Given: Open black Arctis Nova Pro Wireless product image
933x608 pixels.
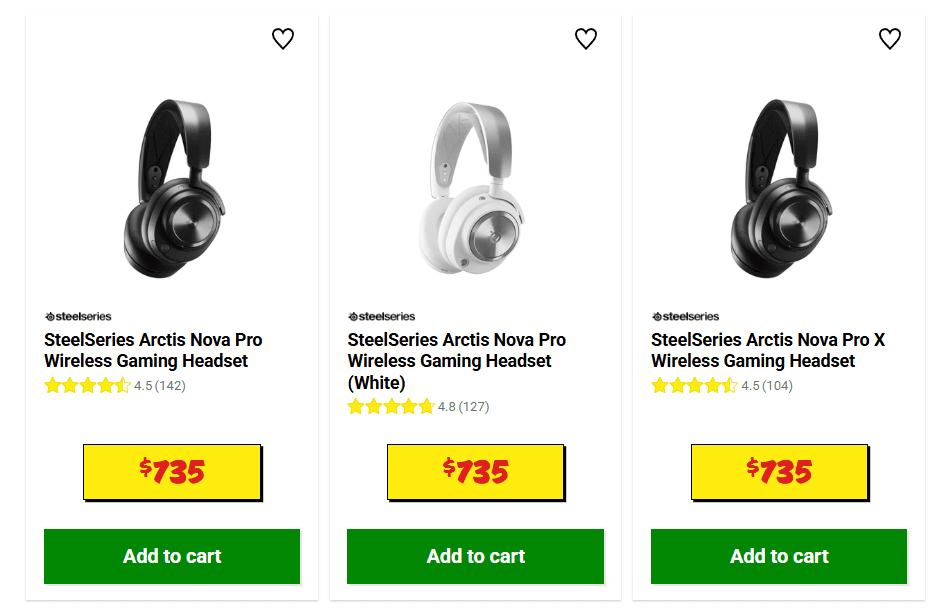Looking at the screenshot, I should pyautogui.click(x=172, y=188).
